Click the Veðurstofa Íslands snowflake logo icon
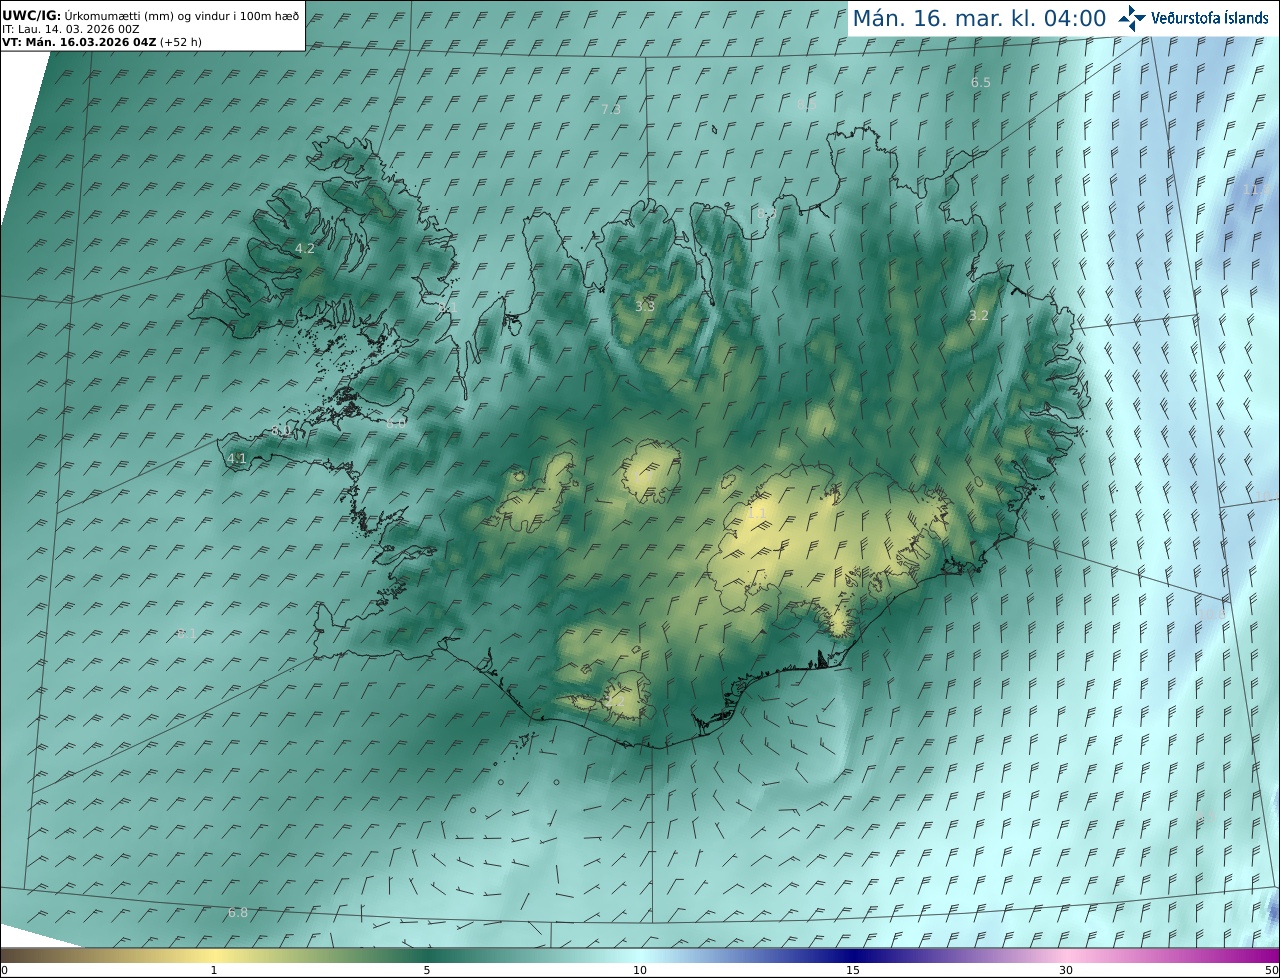 point(1132,18)
